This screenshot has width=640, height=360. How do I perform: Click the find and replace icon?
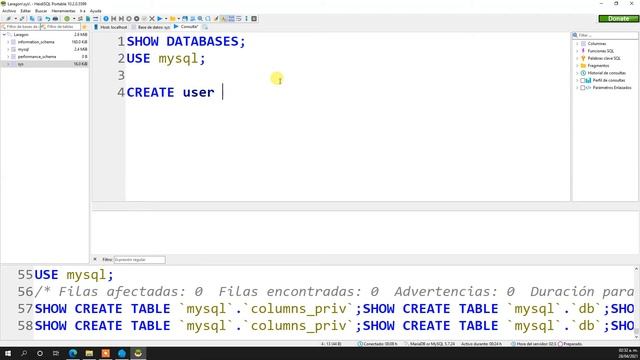[208, 19]
